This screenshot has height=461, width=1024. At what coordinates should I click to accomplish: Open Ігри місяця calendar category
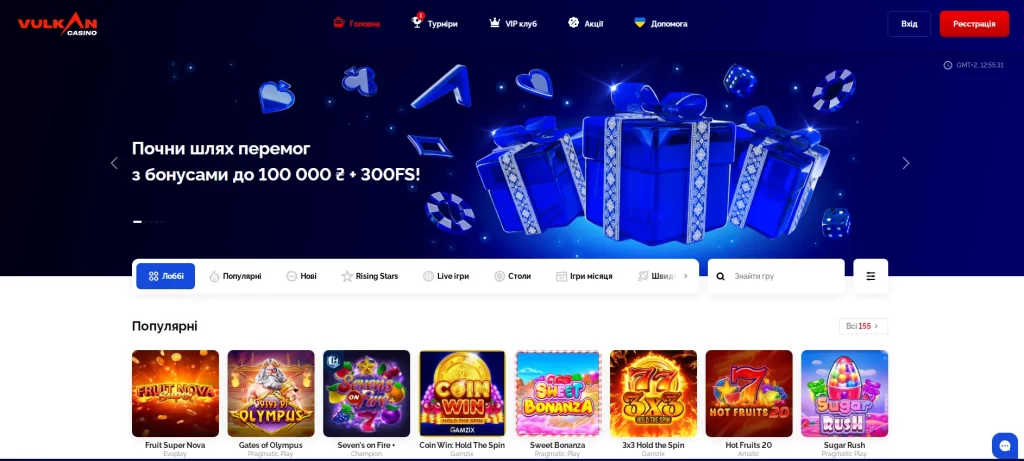tap(584, 276)
